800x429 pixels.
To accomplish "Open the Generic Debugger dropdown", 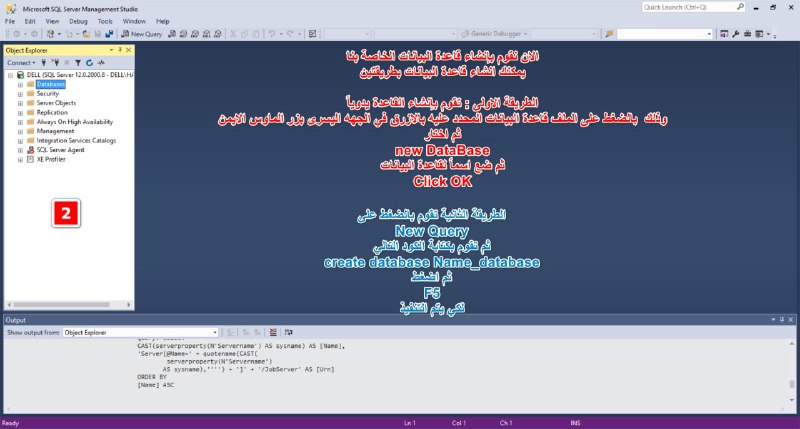I will 493,34.
